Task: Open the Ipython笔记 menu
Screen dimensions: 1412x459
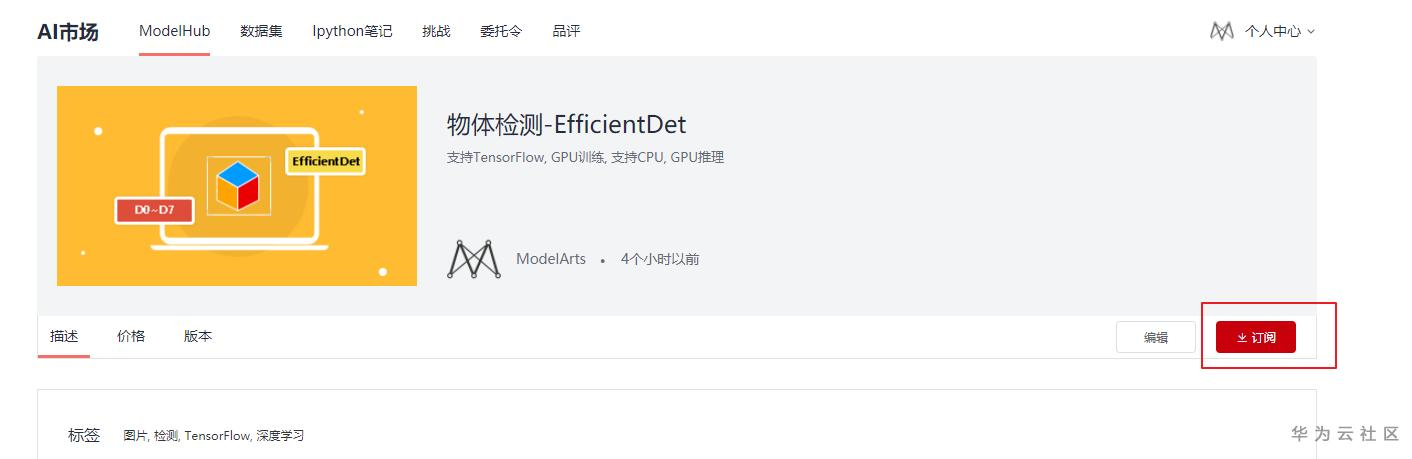Action: tap(352, 31)
